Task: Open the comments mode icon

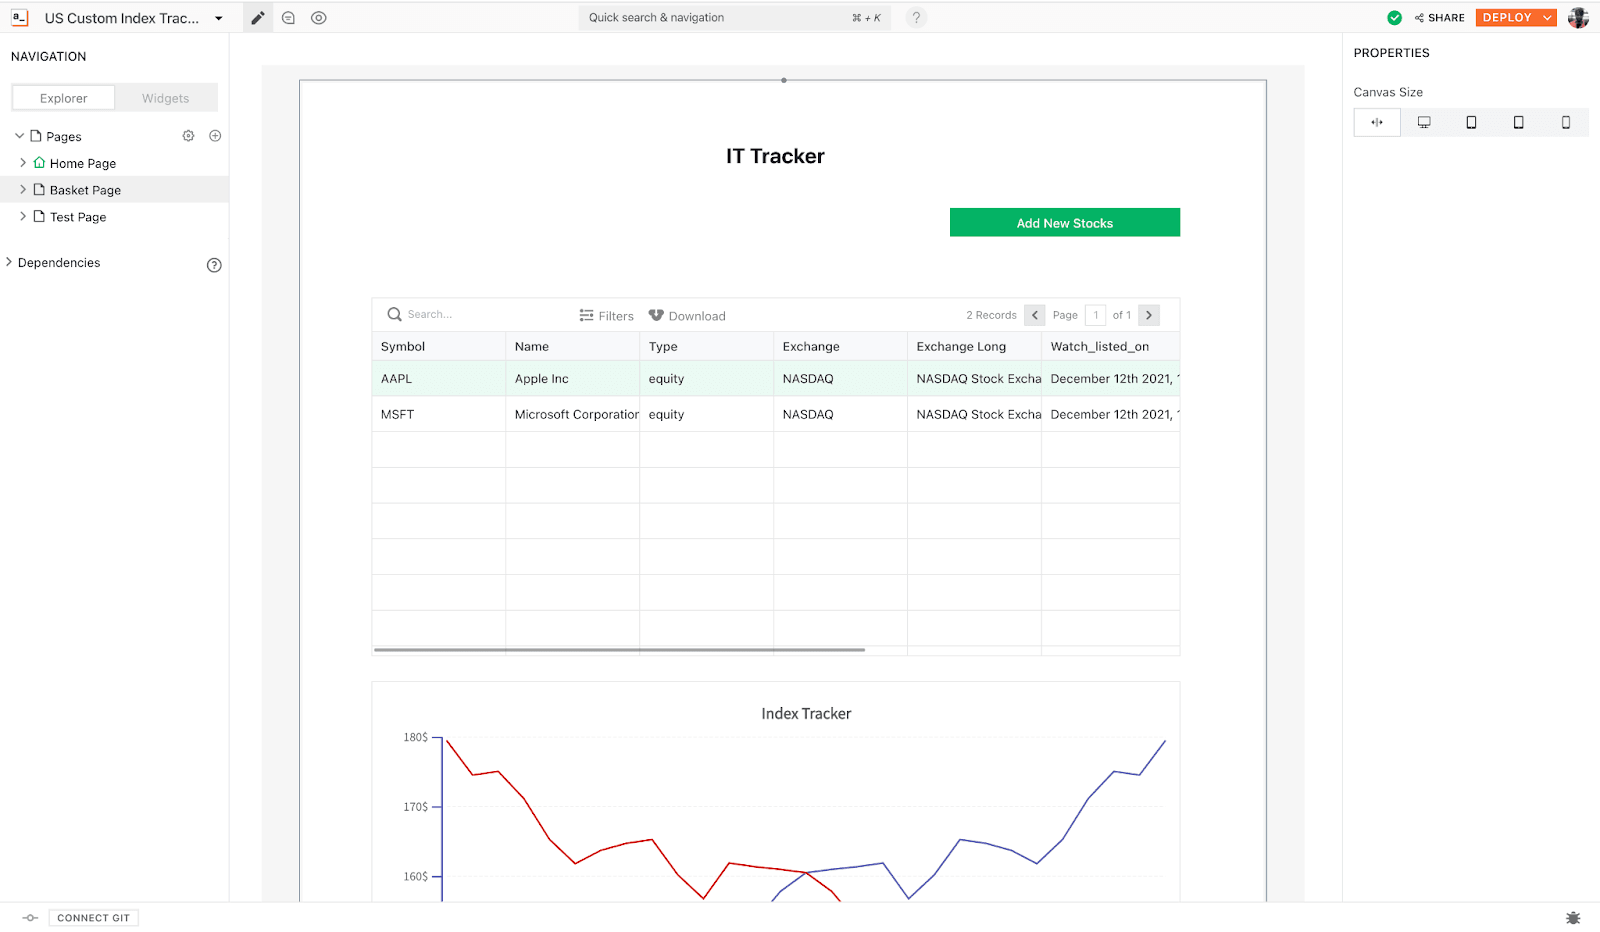Action: (x=288, y=18)
